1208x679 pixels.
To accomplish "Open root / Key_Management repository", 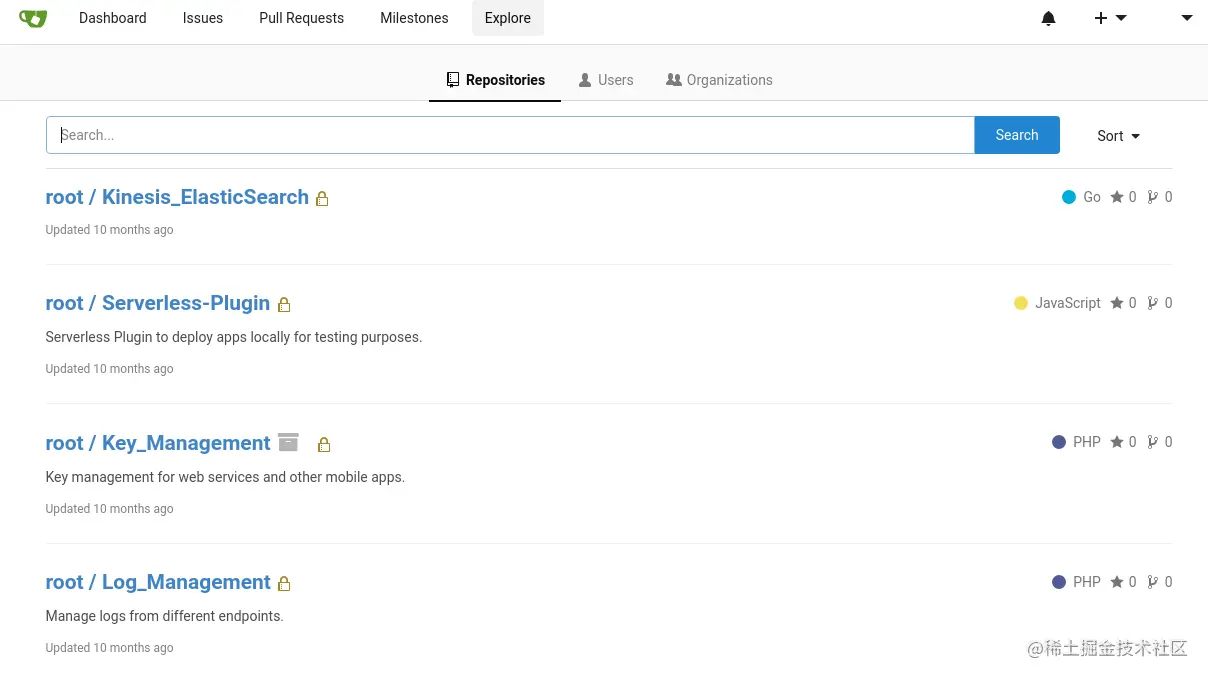I will point(158,443).
